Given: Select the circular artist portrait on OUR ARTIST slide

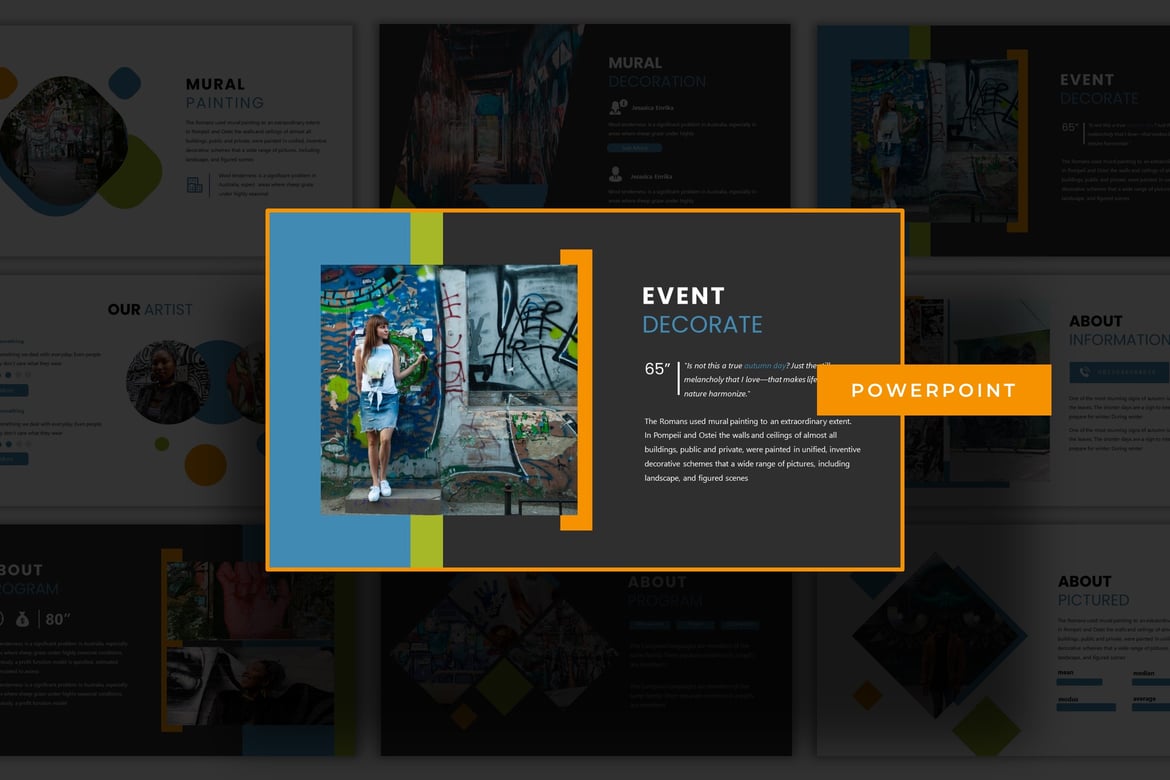Looking at the screenshot, I should (x=168, y=382).
